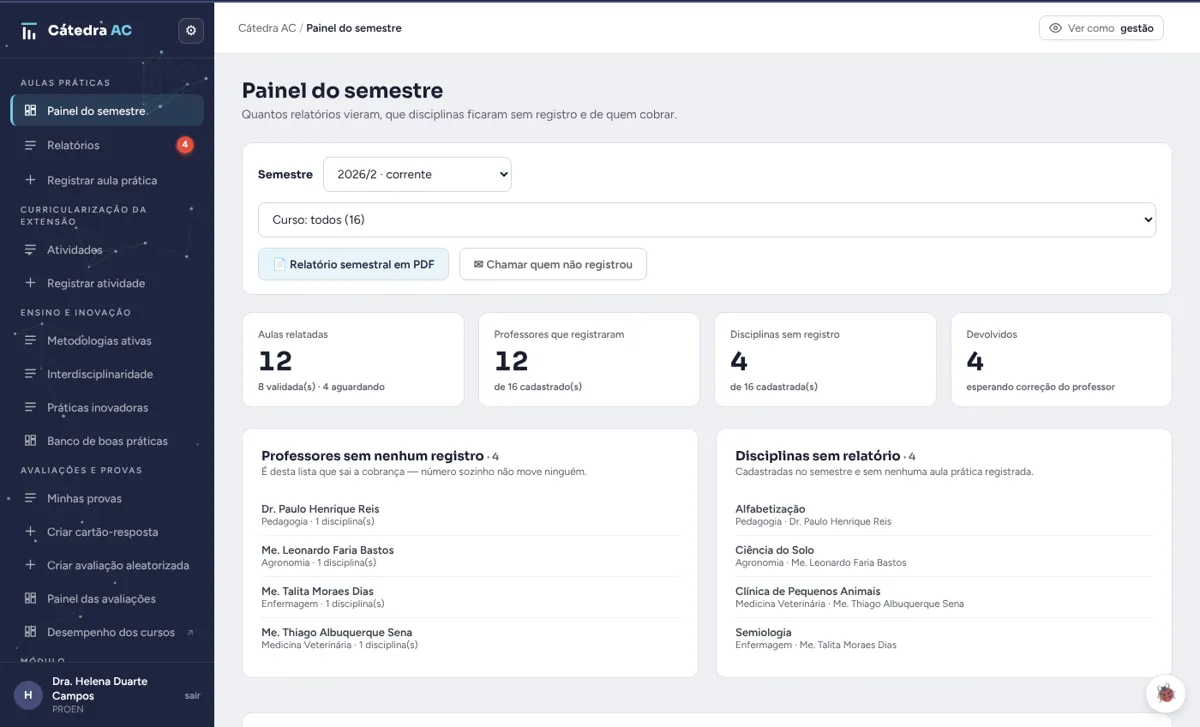The width and height of the screenshot is (1200, 727).
Task: Click the grid icon beside Desempenho dos cursos
Action: (x=31, y=632)
